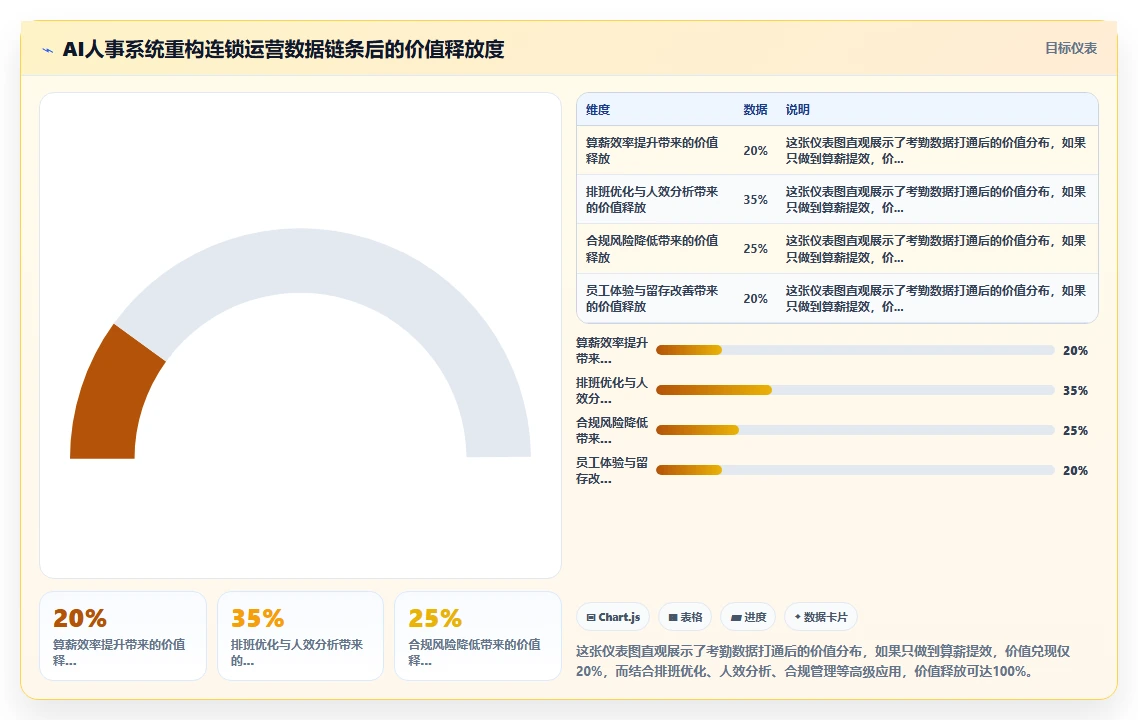
Task: Click the 35% value in the table
Action: click(755, 200)
